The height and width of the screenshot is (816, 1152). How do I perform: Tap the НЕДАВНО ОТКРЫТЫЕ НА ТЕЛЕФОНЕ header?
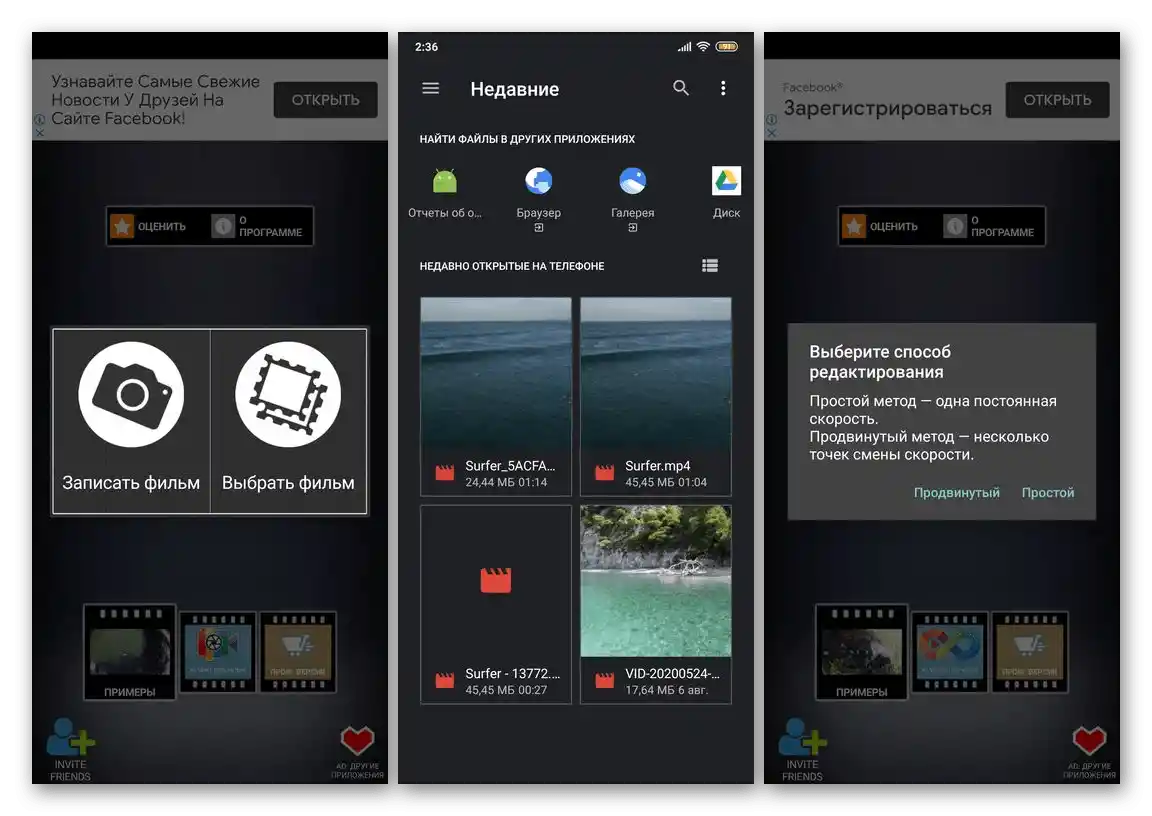click(x=511, y=266)
